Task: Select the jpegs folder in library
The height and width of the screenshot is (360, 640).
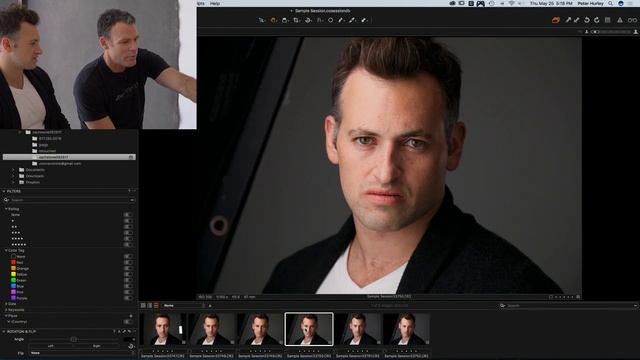Action: click(43, 145)
